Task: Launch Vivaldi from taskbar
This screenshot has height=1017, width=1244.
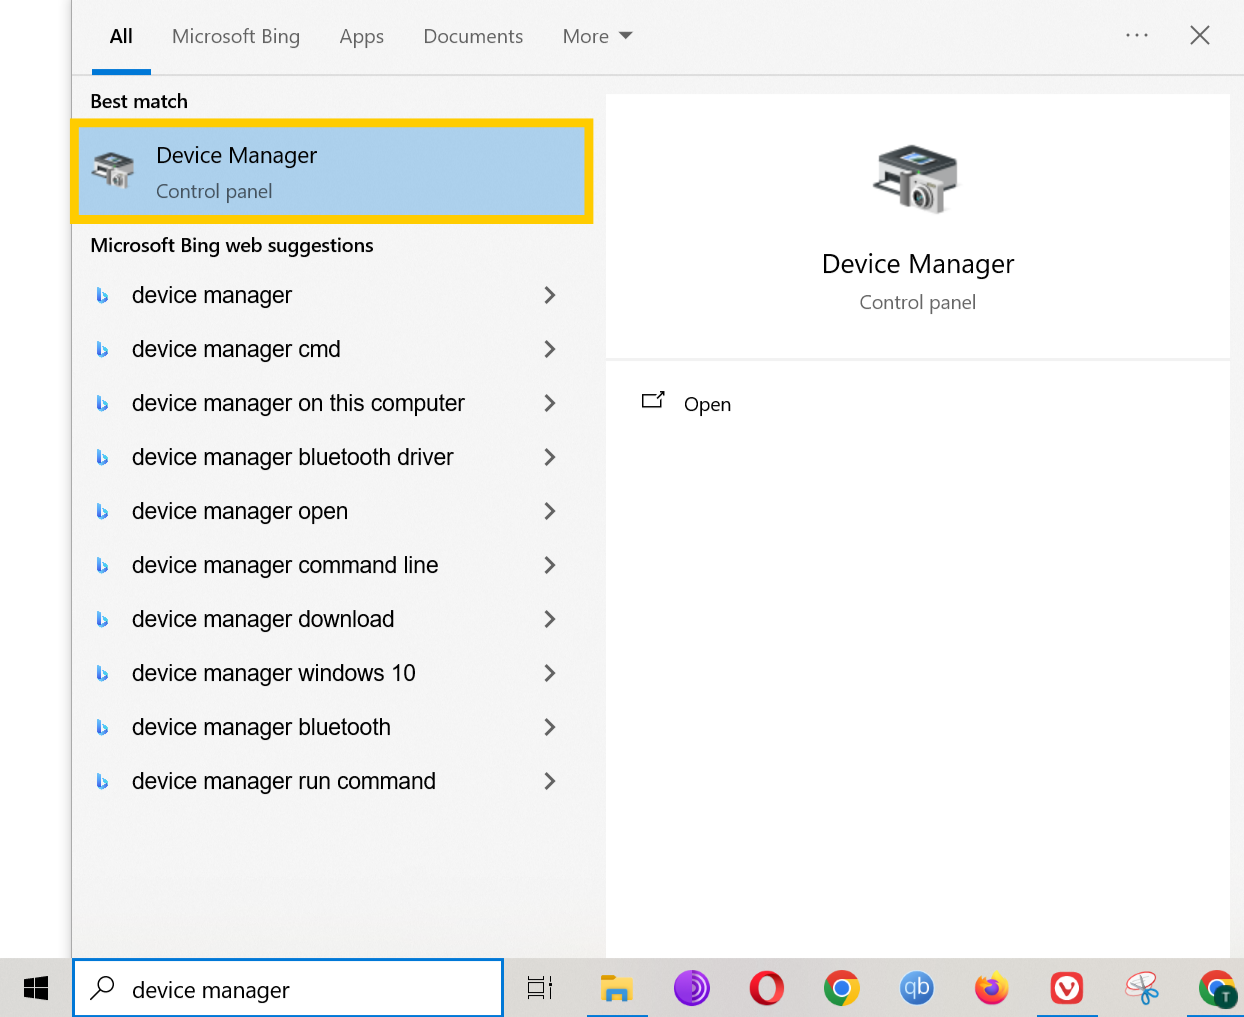Action: (x=1067, y=988)
